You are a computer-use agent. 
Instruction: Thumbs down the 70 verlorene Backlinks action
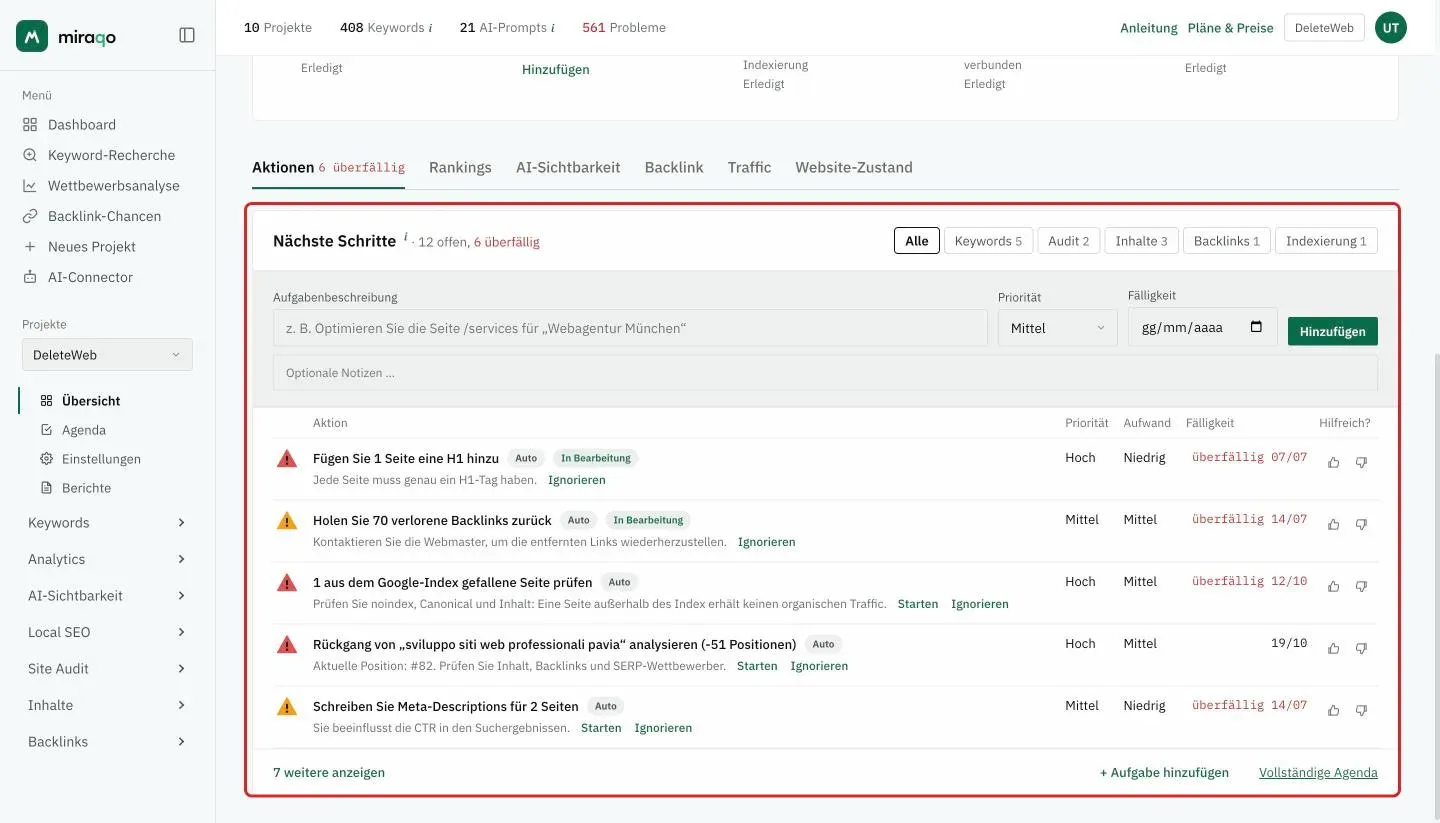tap(1361, 525)
